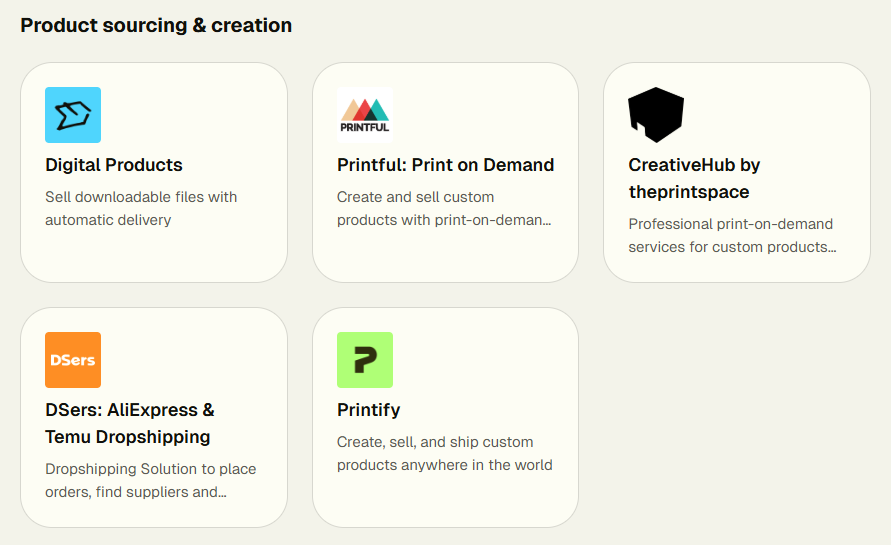Click 'Professional print-on-demand services' description text
891x545 pixels.
click(x=731, y=235)
